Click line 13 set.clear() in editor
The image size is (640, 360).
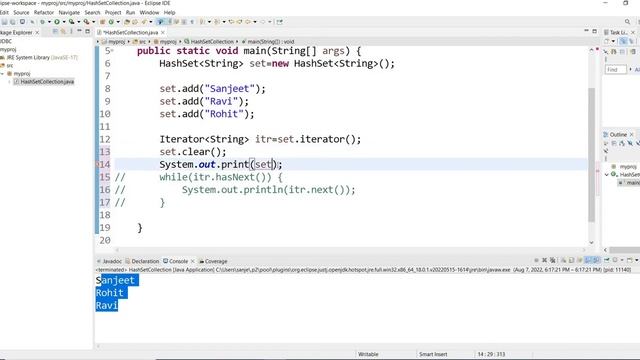193,152
